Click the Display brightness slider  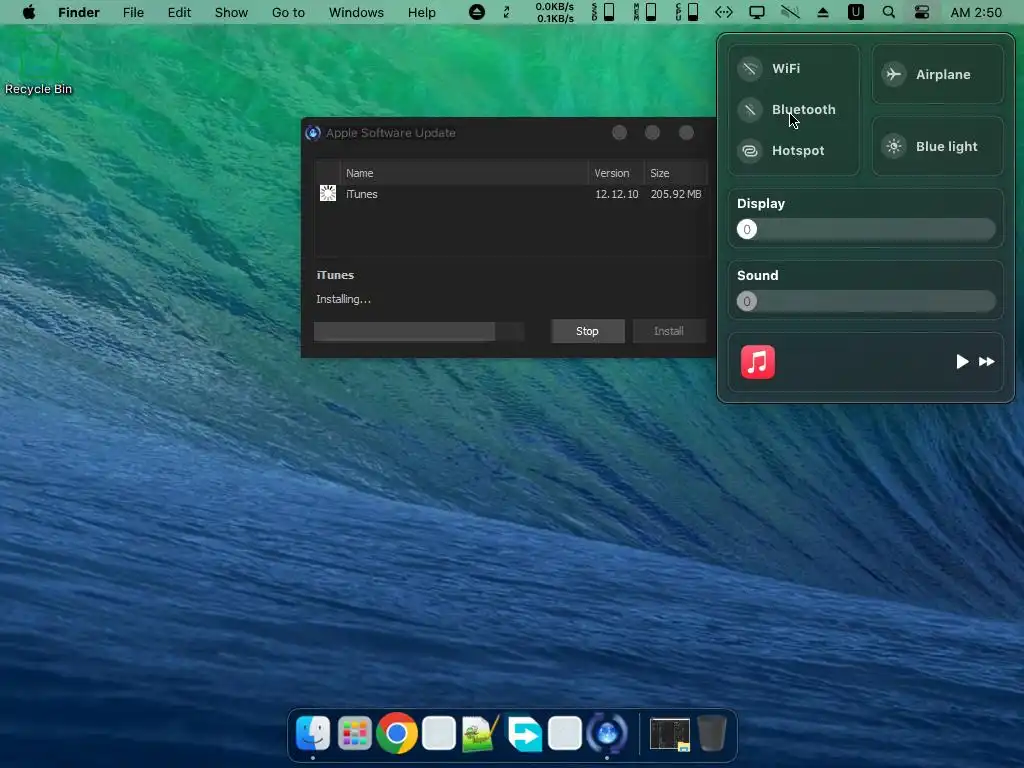tap(866, 229)
